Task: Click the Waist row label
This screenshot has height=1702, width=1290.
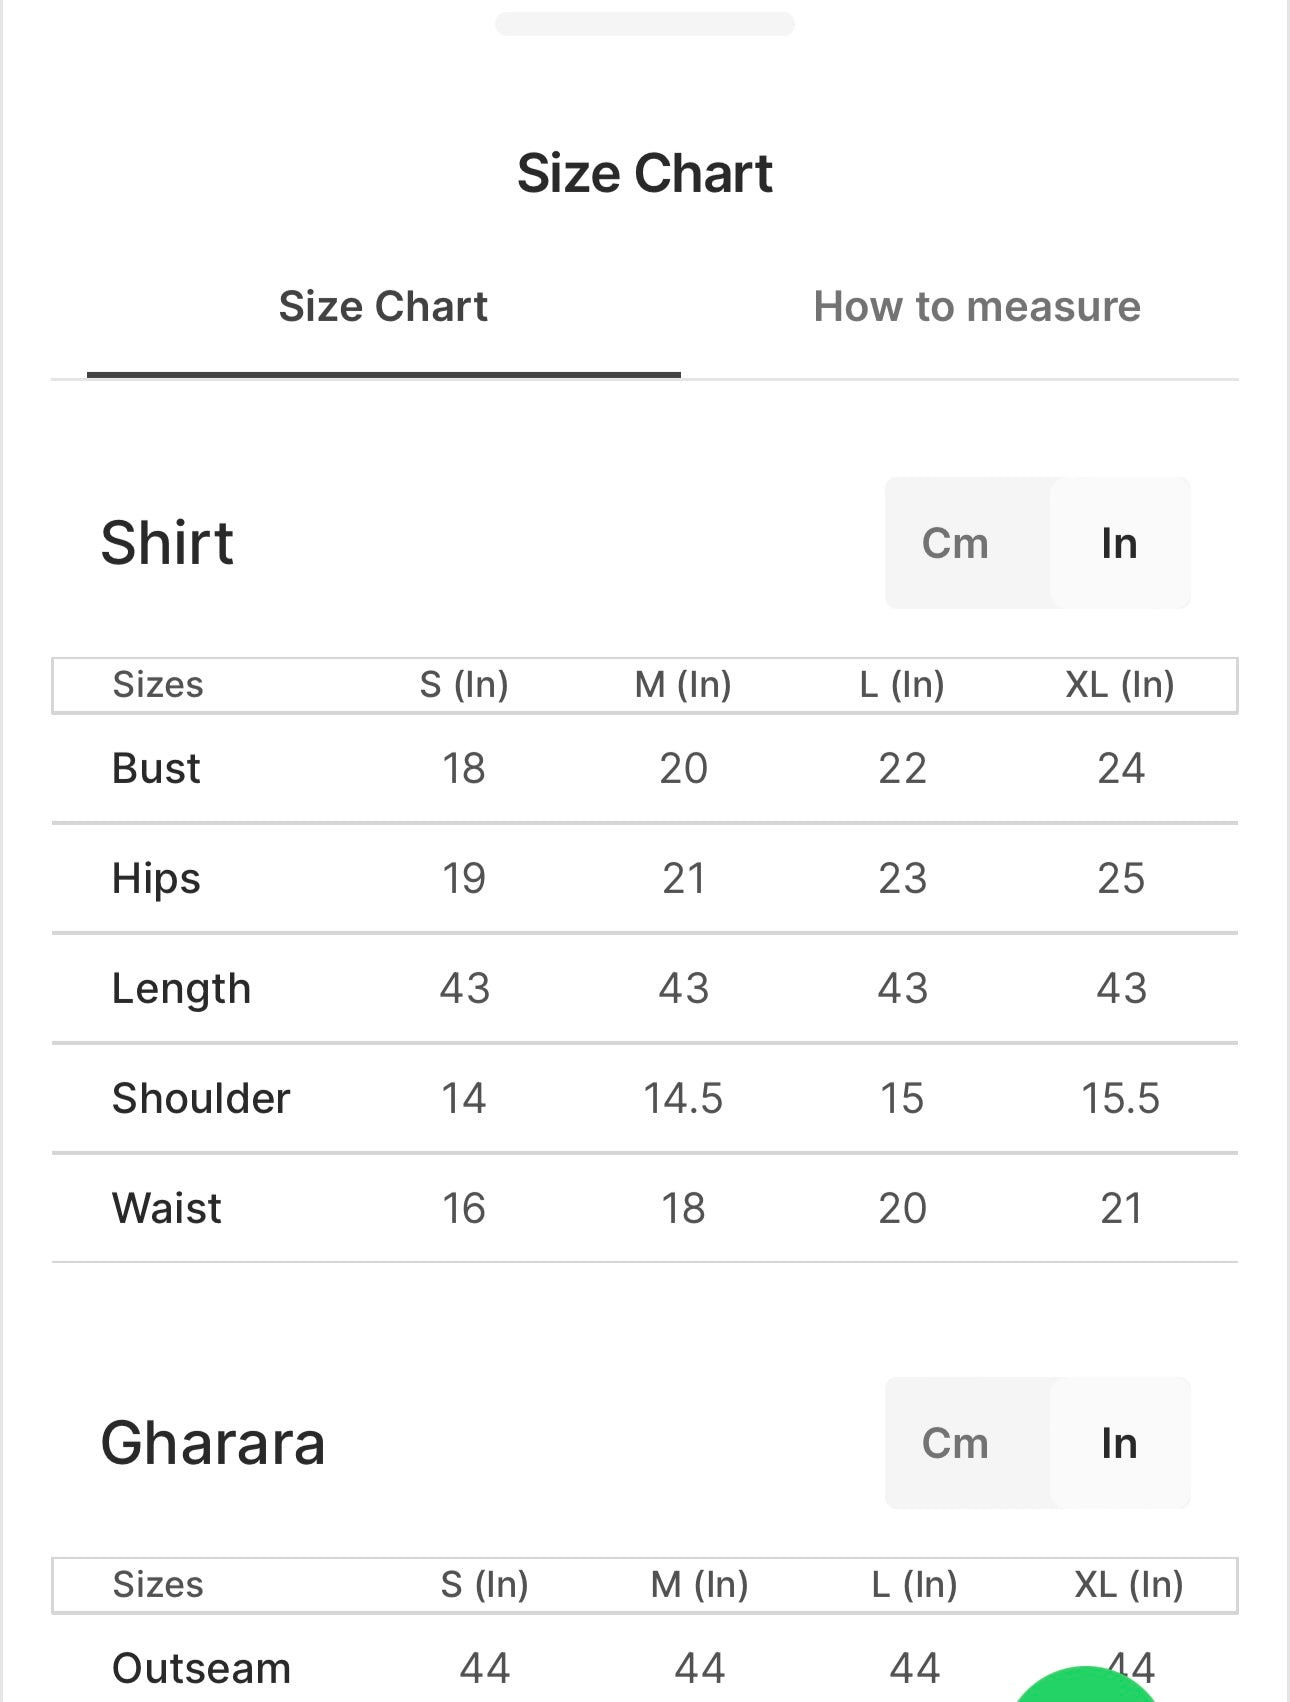Action: 167,1208
